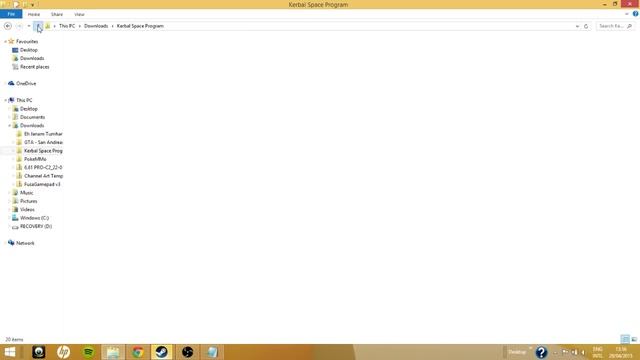Open the Home ribbon tab
The image size is (640, 360).
click(33, 14)
